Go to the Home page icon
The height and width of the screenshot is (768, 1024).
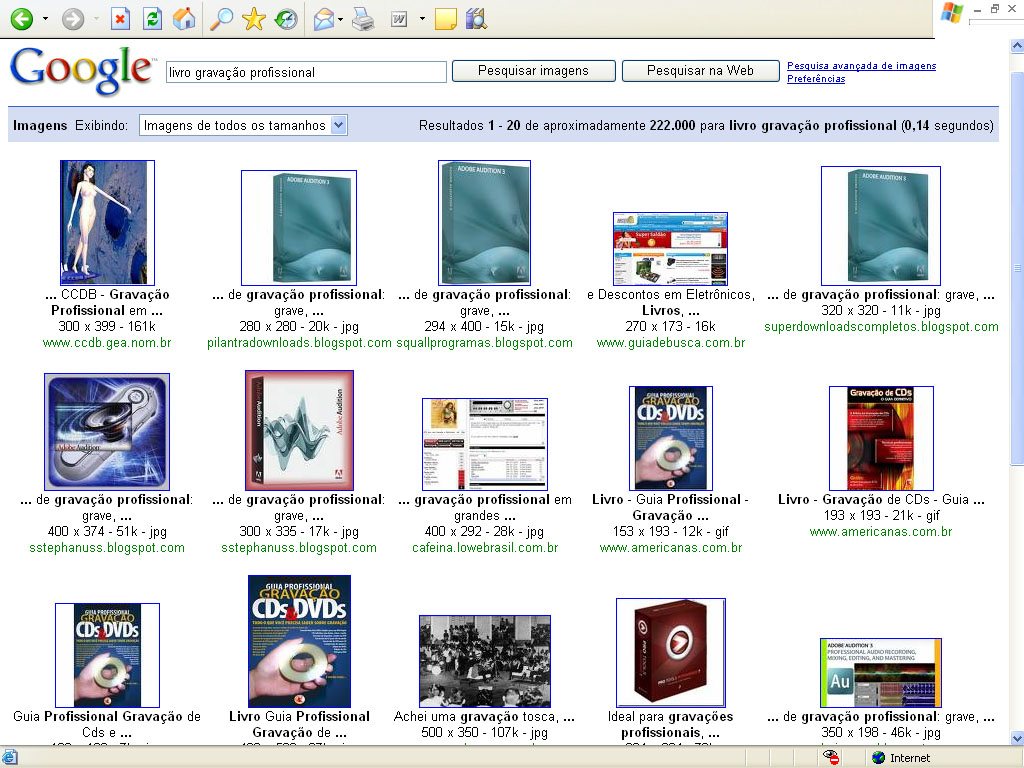pyautogui.click(x=184, y=19)
